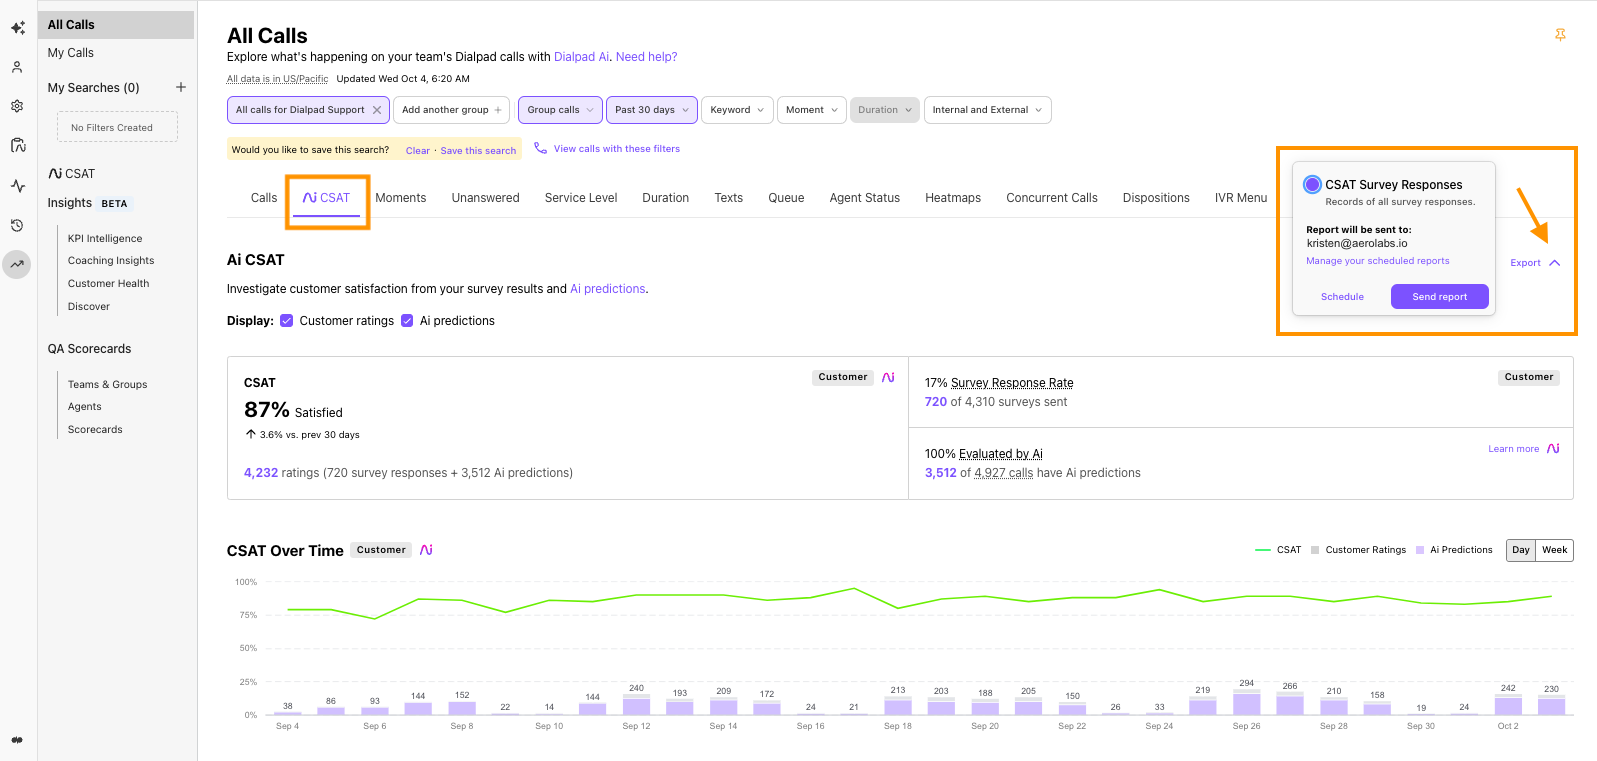The height and width of the screenshot is (761, 1597).
Task: Open the history clock icon in left rail
Action: (x=17, y=226)
